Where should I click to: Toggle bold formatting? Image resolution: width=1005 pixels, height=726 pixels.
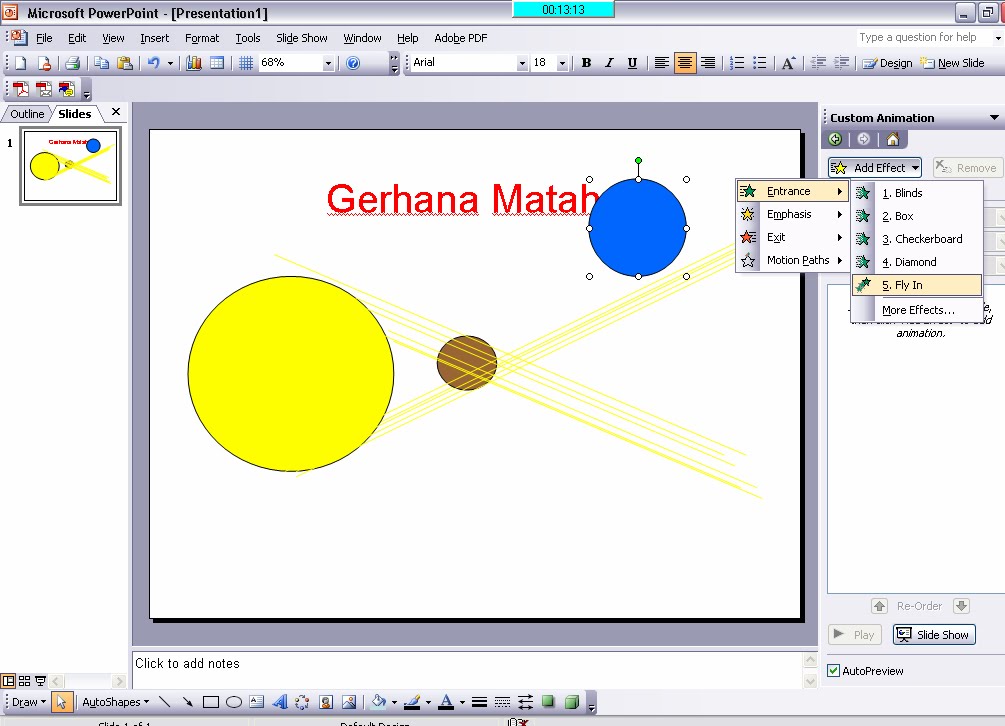(586, 62)
